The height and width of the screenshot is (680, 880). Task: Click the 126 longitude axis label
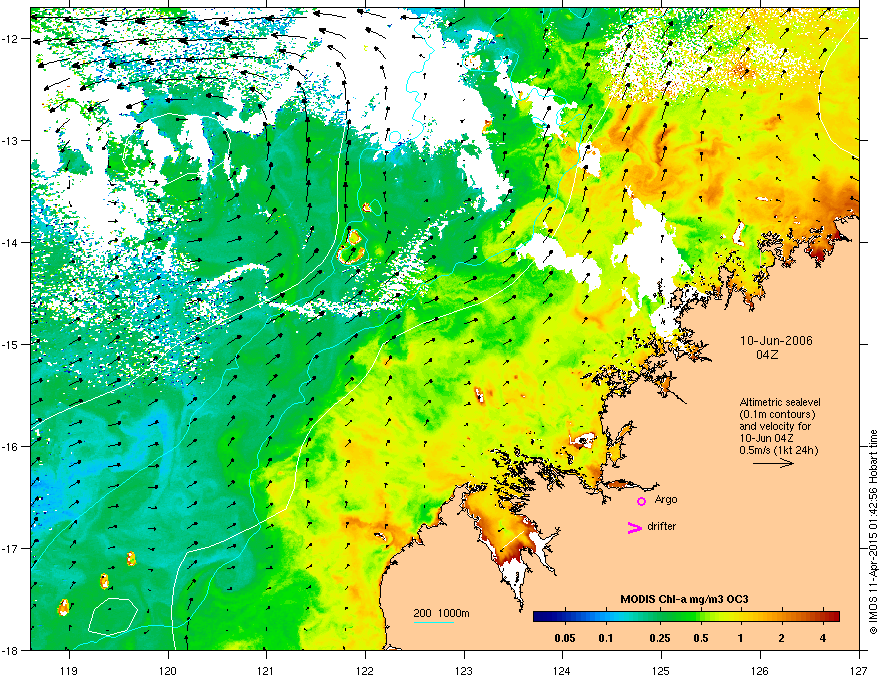tap(760, 670)
